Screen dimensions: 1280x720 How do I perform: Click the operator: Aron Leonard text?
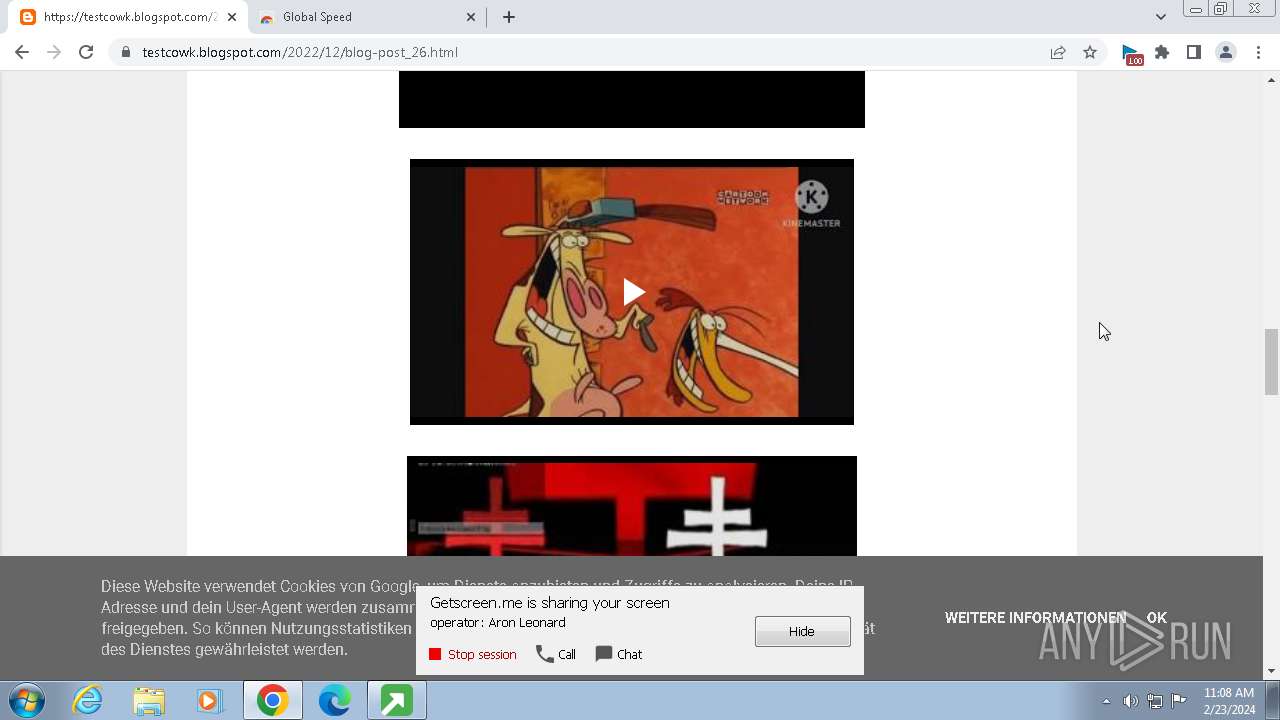[498, 622]
